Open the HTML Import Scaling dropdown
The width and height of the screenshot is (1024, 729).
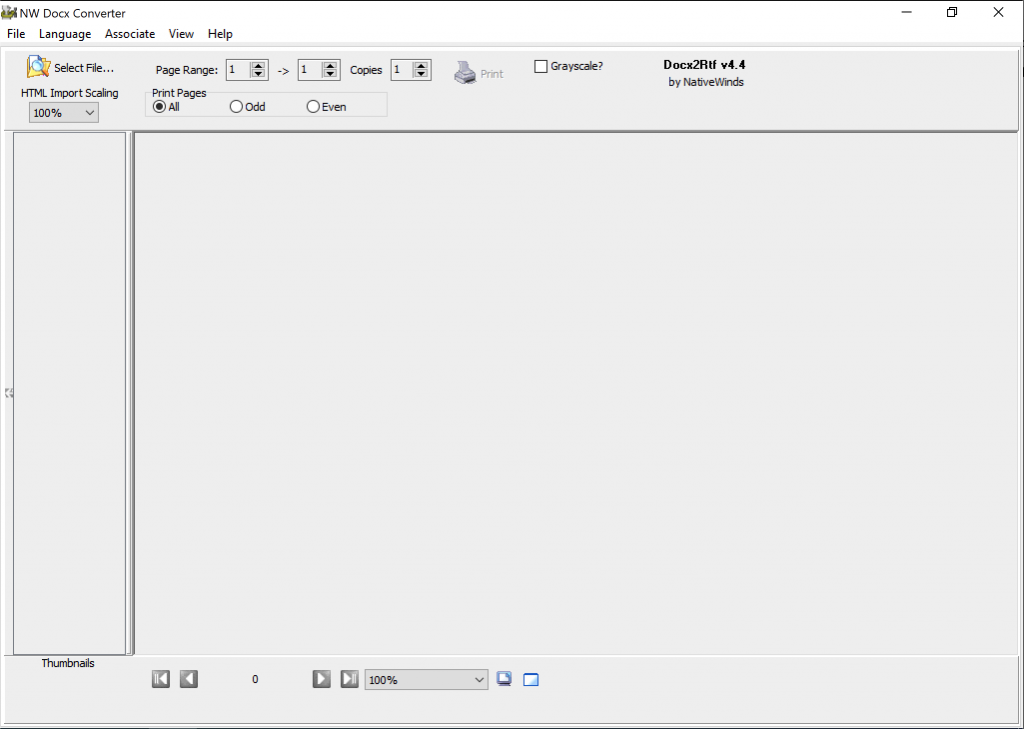(x=64, y=113)
